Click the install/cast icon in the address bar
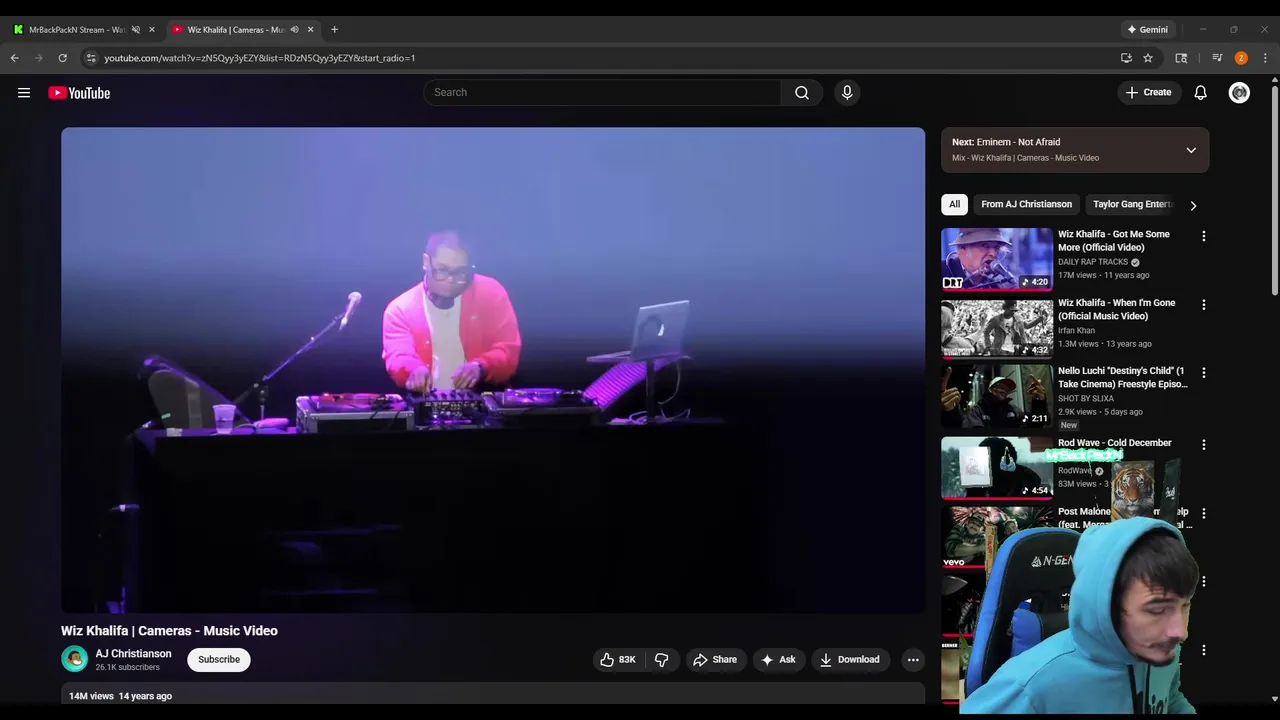 (x=1126, y=58)
